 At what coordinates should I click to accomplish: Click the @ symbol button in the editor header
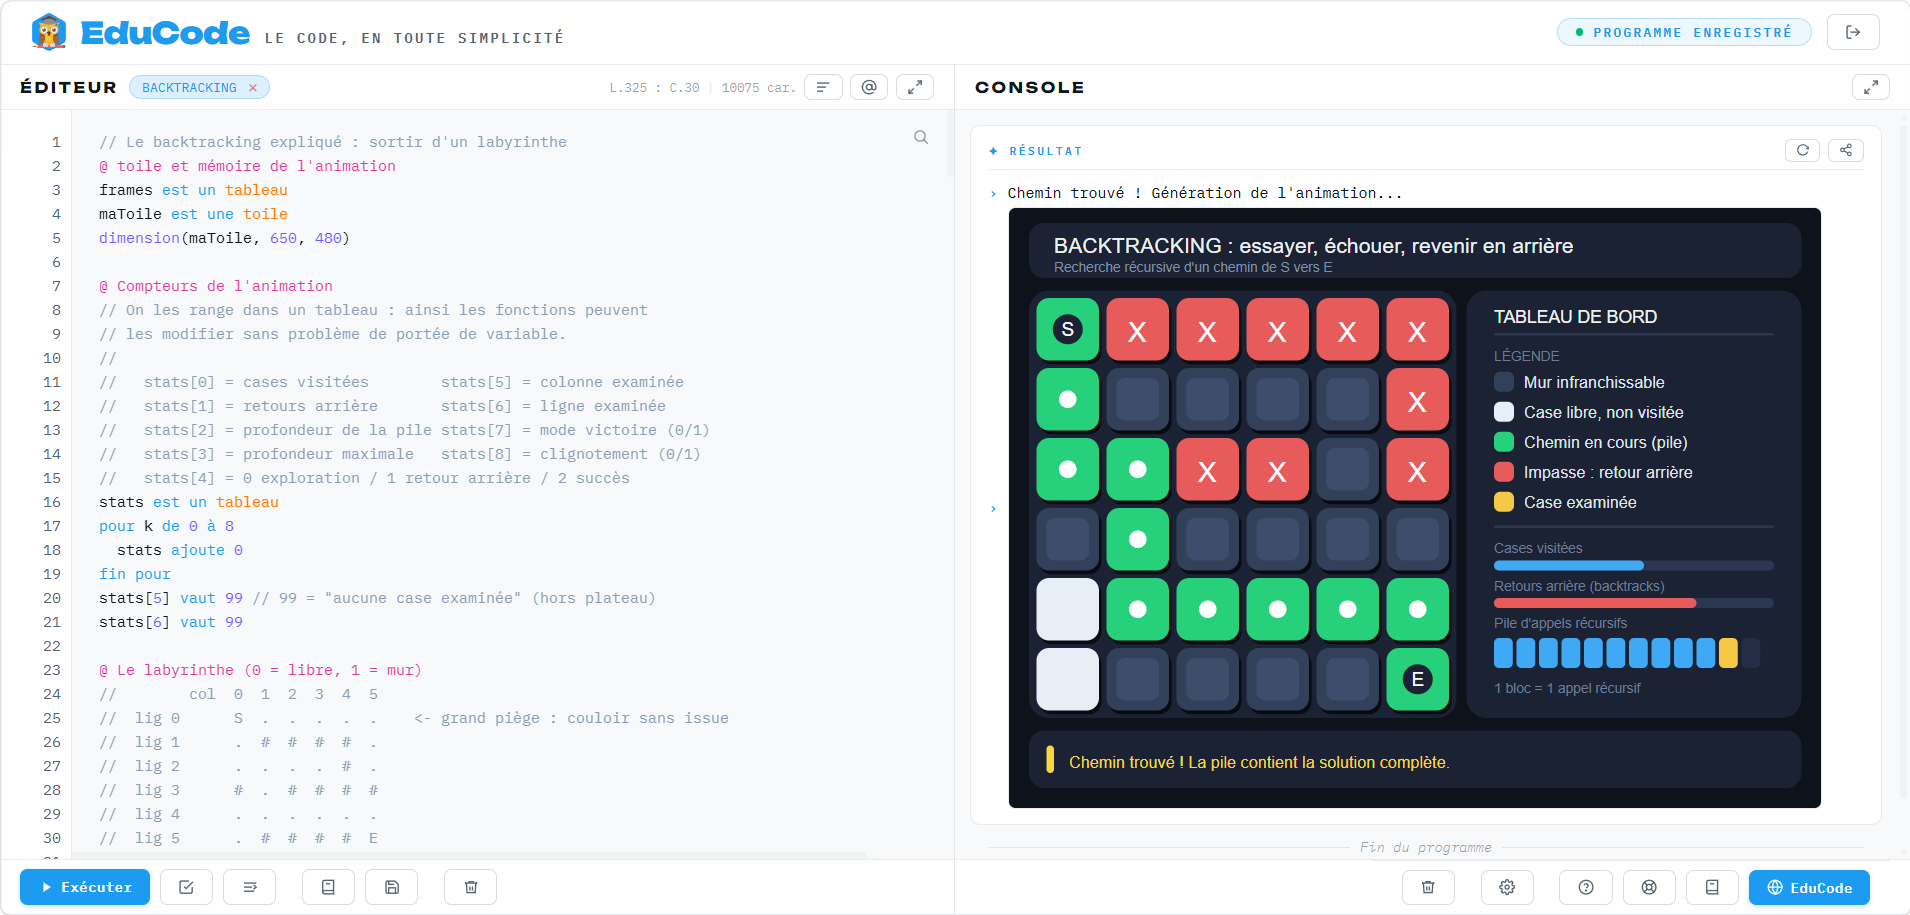pyautogui.click(x=869, y=87)
